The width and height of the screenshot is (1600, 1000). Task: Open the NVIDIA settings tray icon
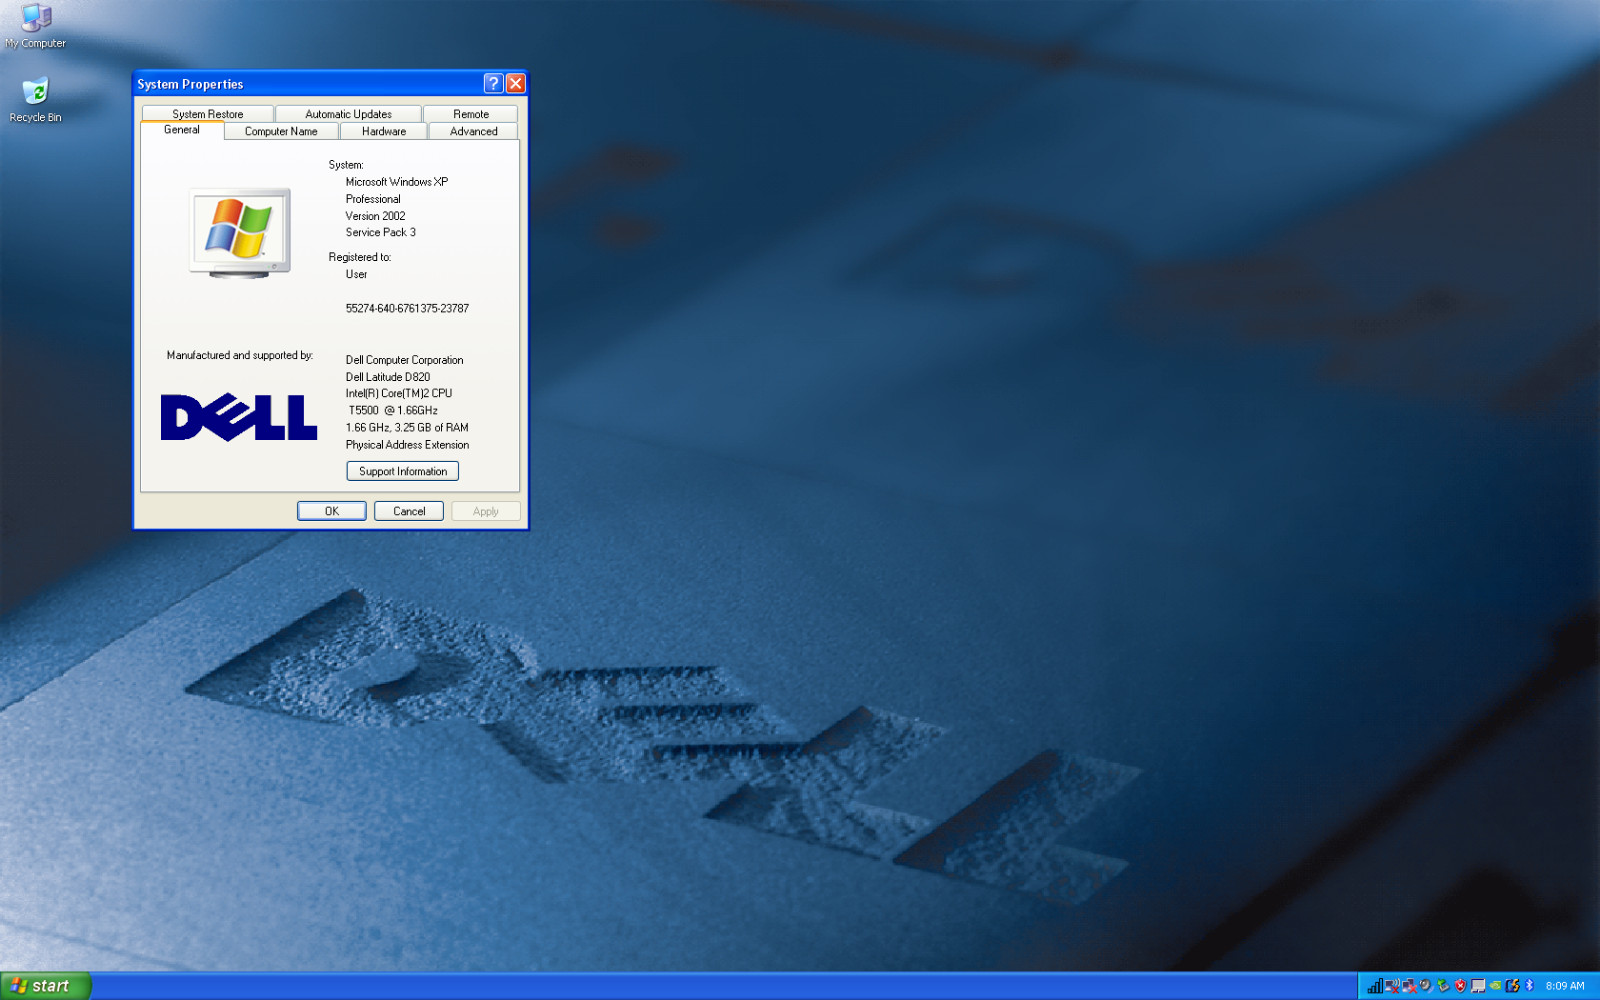[1495, 986]
